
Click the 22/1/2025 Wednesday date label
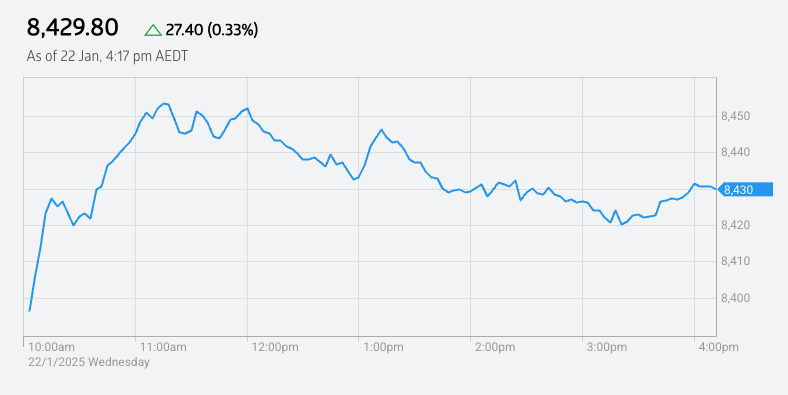(x=88, y=362)
